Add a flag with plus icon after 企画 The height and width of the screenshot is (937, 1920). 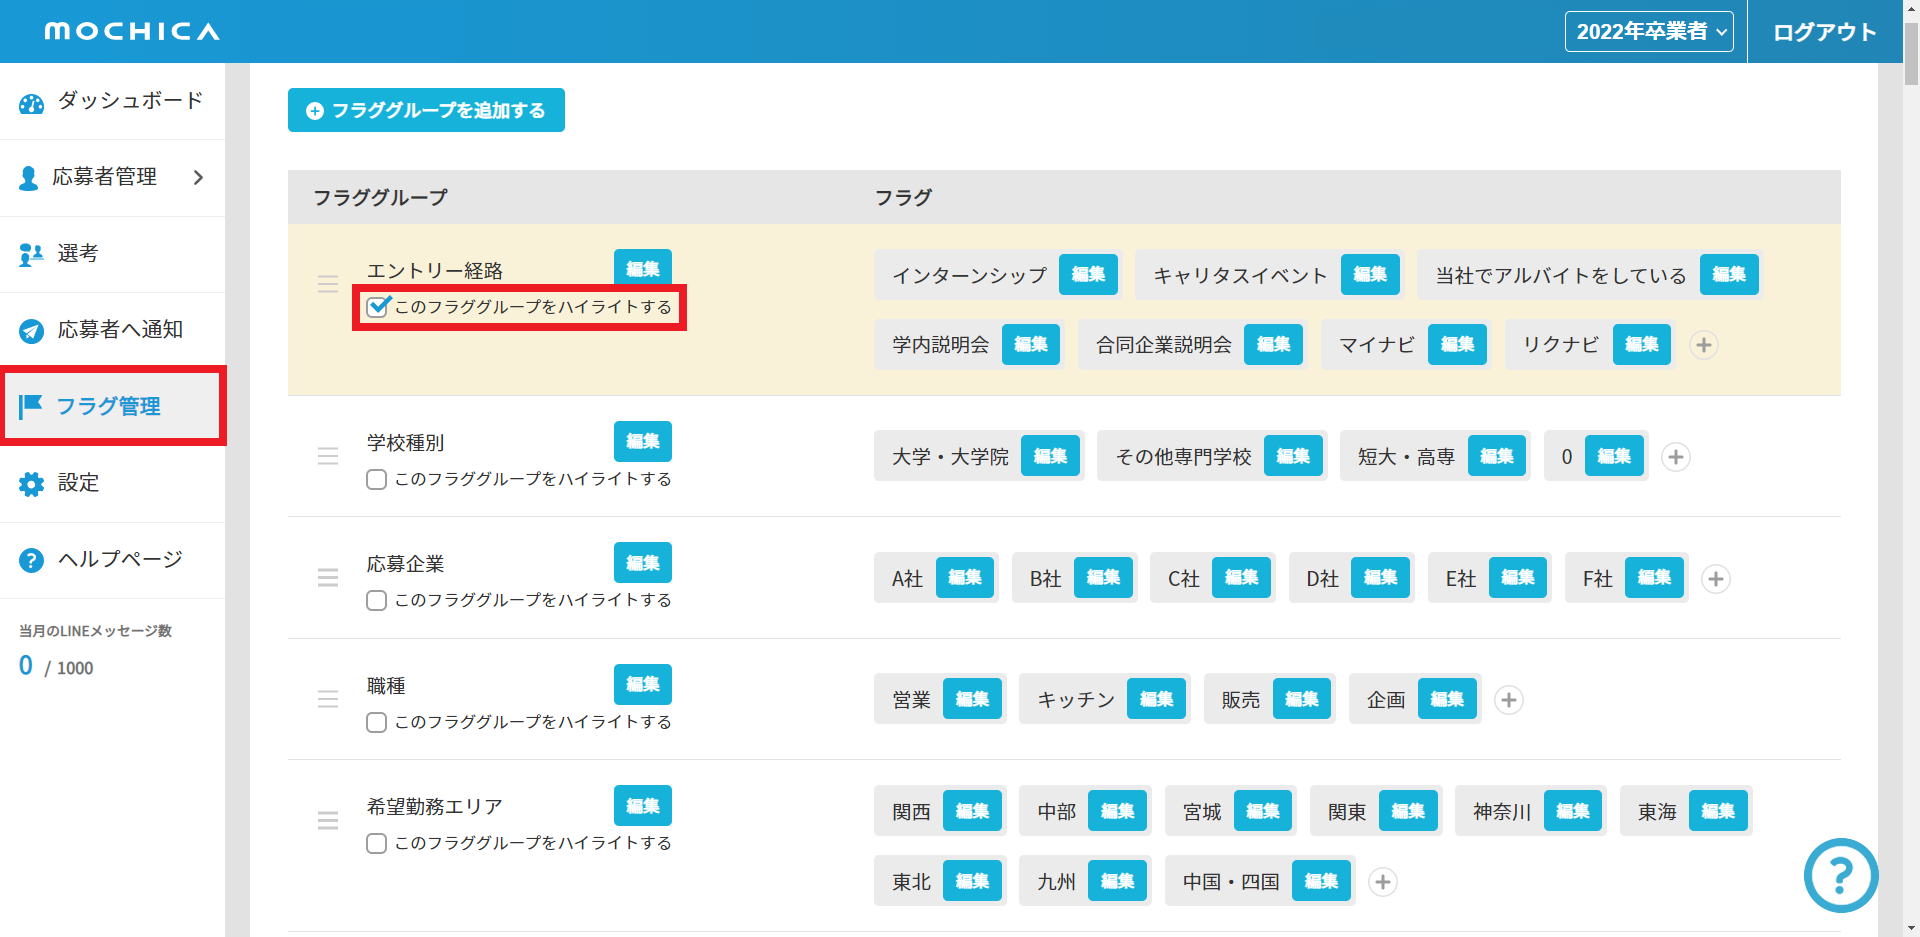[x=1508, y=700]
